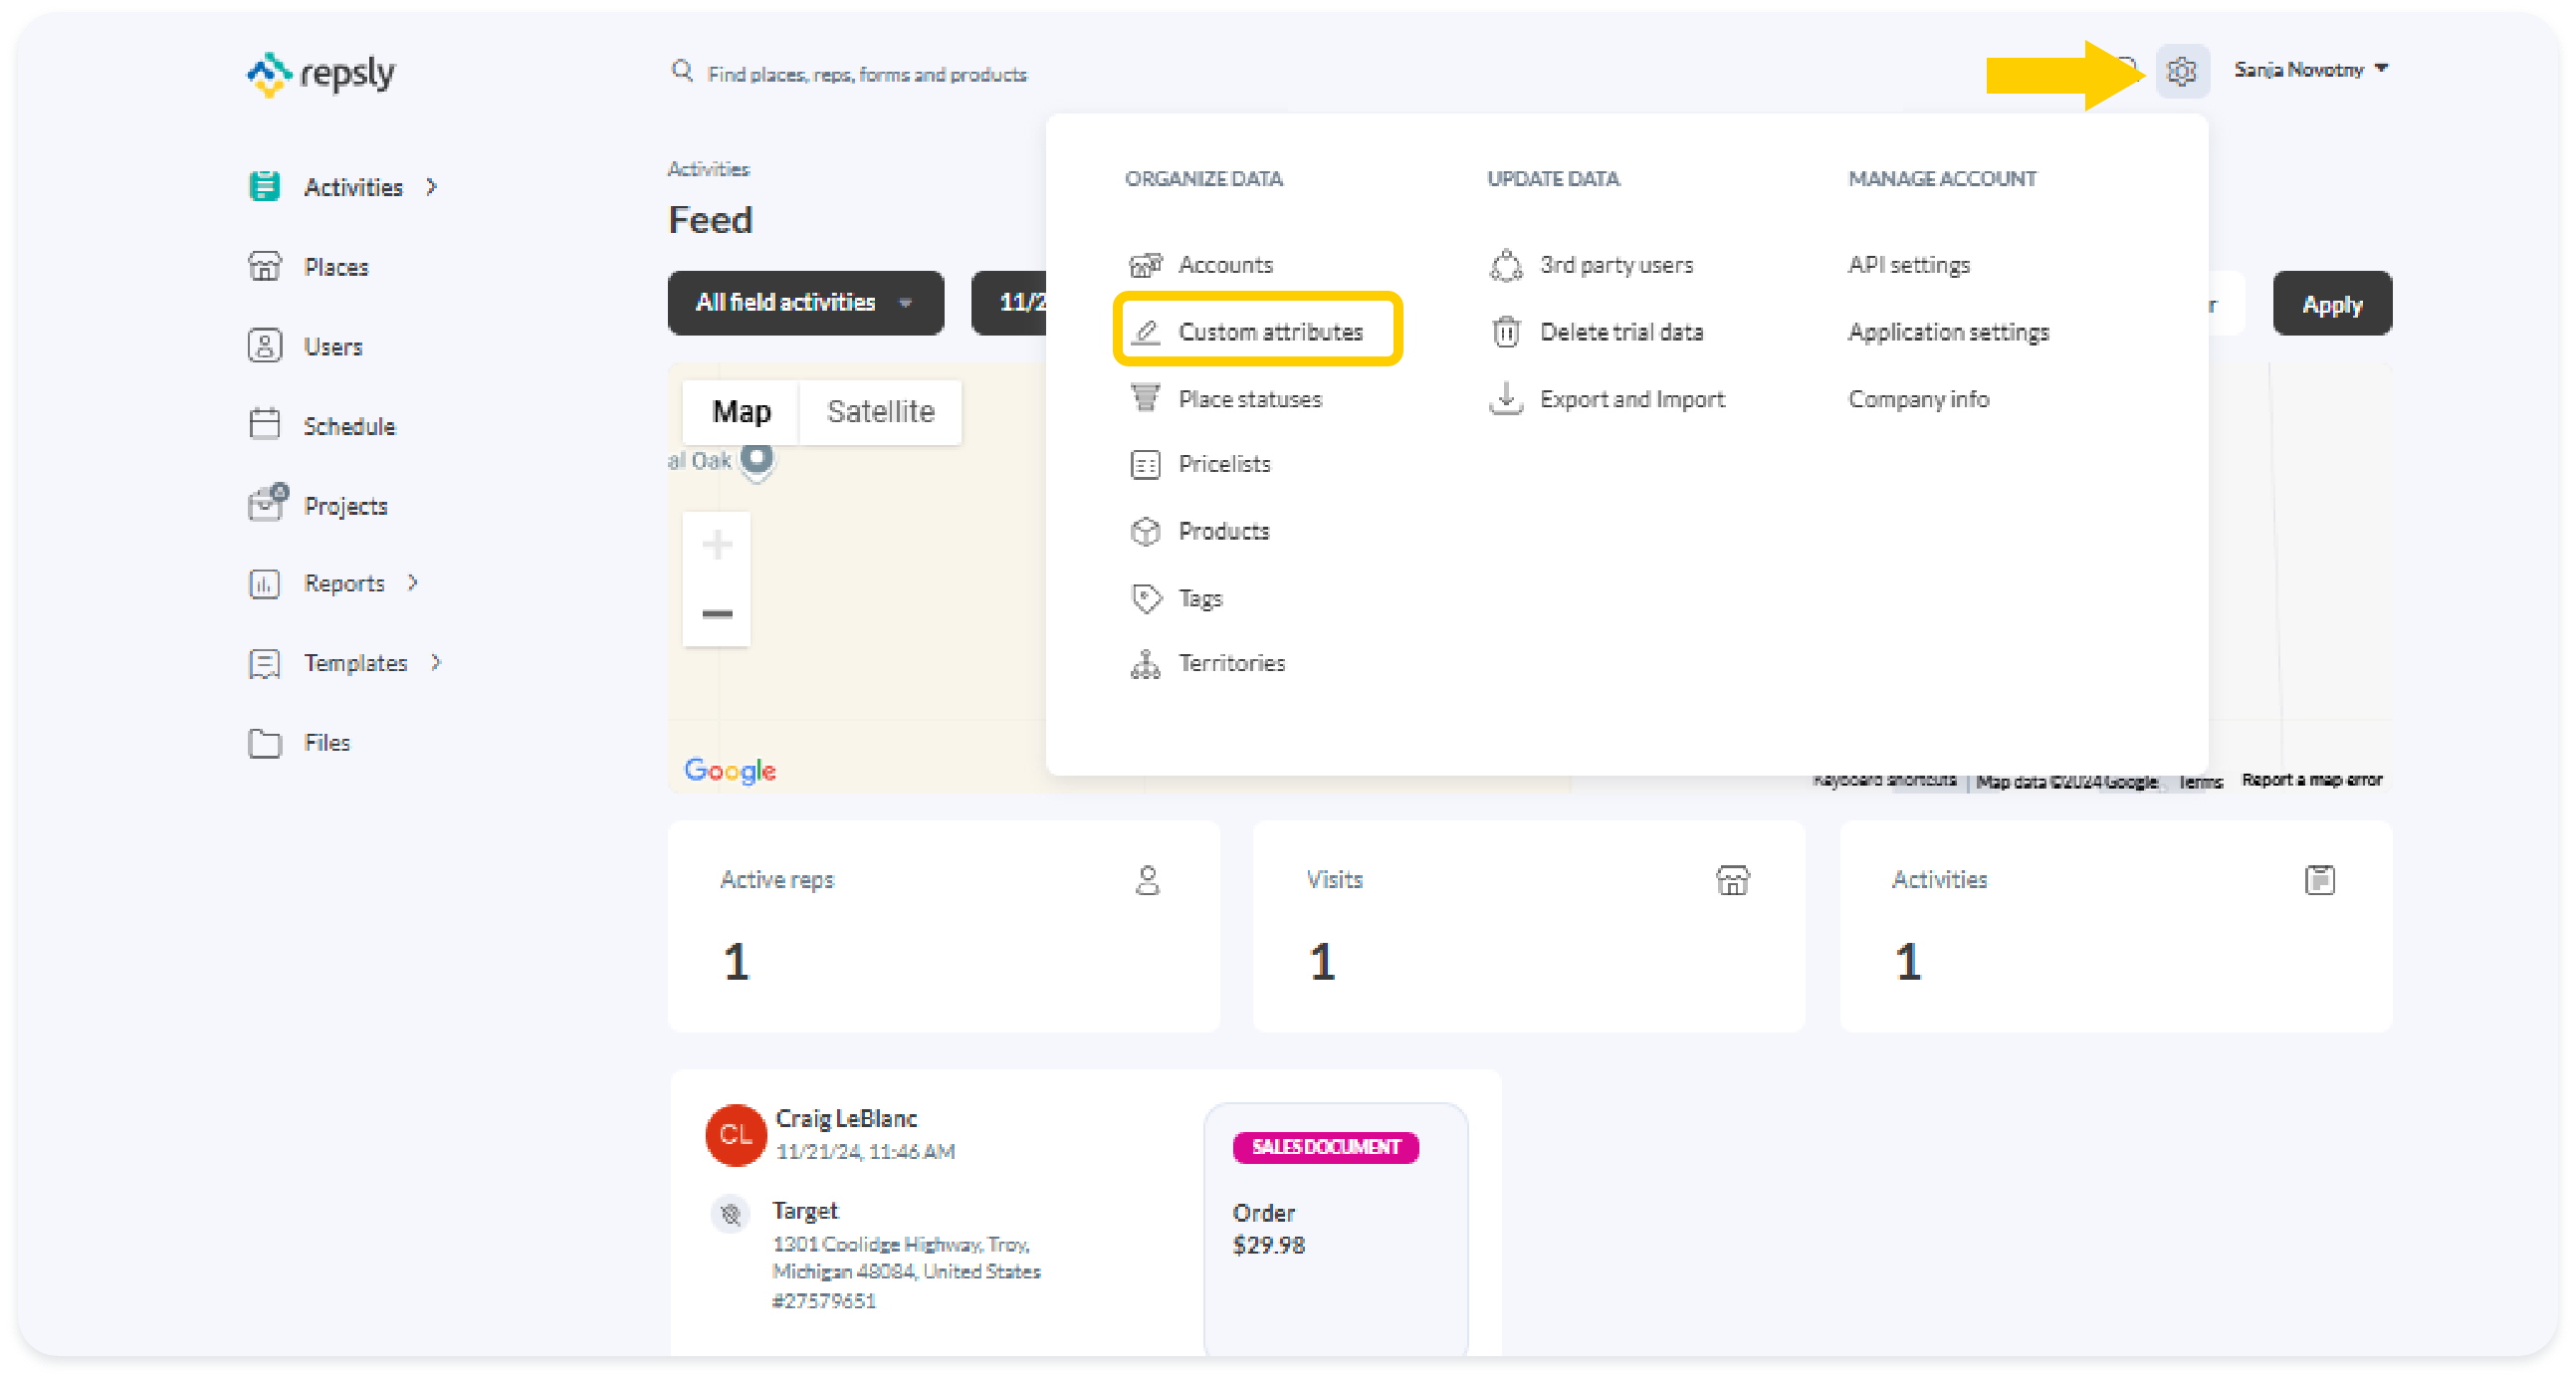Click the map pin near Oak

pos(757,461)
